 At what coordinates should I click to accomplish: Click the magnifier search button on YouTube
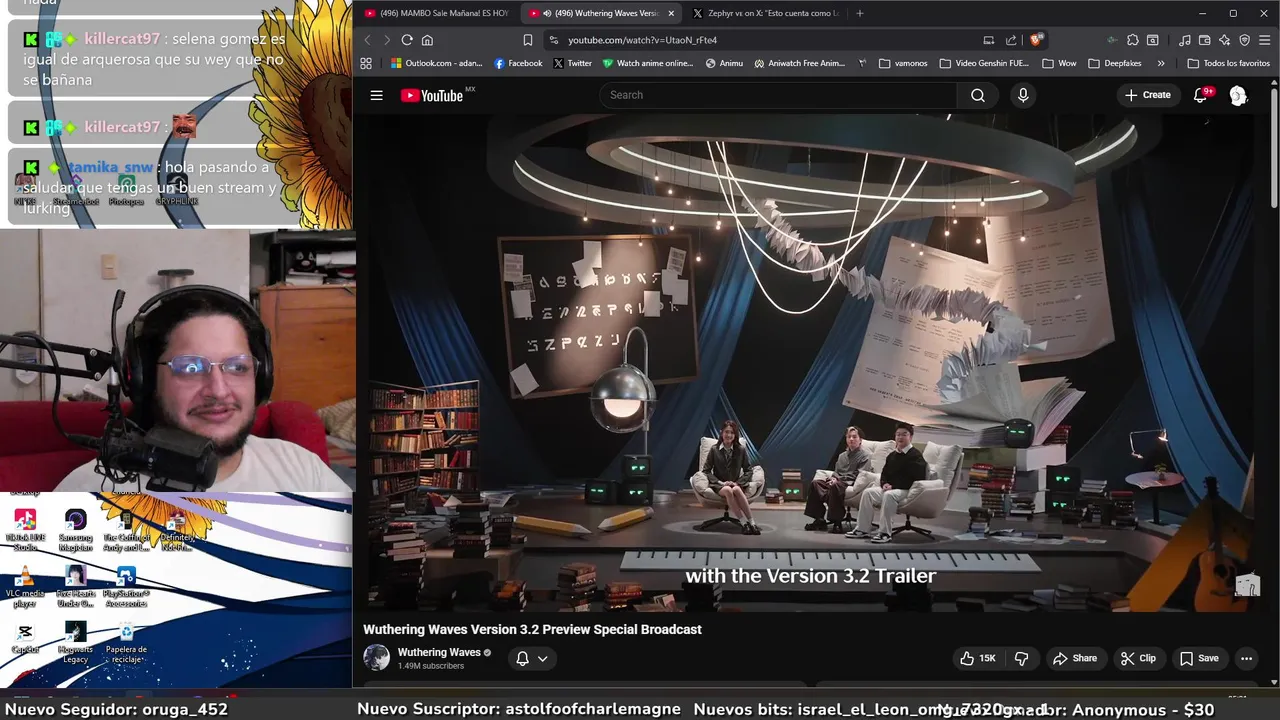pos(978,95)
